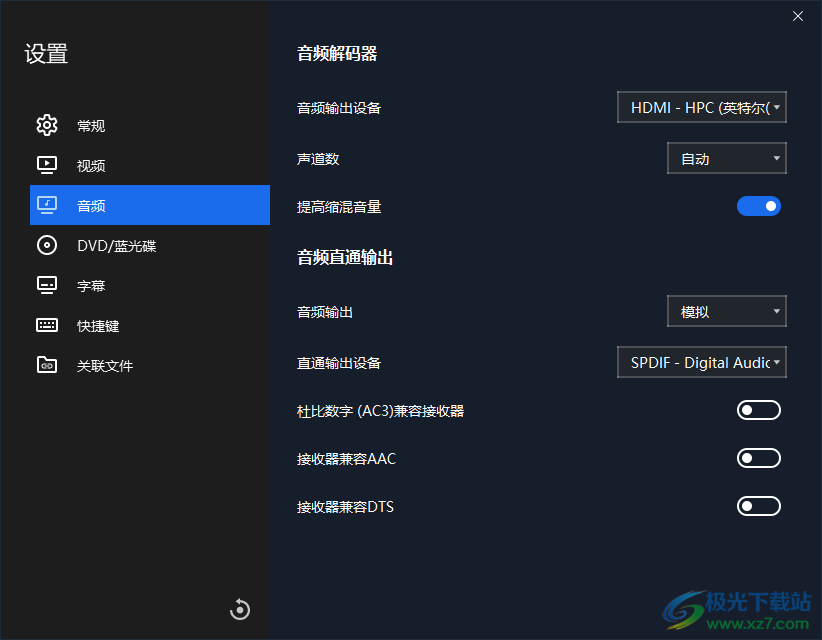Viewport: 822px width, 640px height.
Task: Click the 音频解码器 section heading
Action: click(x=337, y=53)
